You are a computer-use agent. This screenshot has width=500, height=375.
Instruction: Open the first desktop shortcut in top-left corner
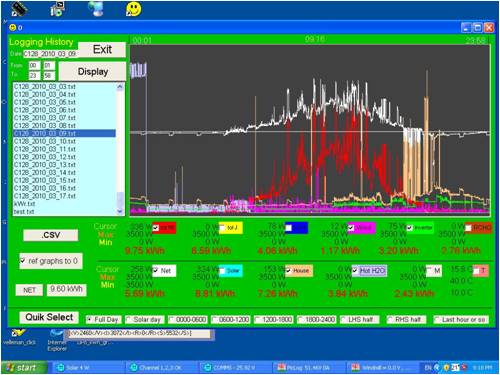[x=19, y=9]
